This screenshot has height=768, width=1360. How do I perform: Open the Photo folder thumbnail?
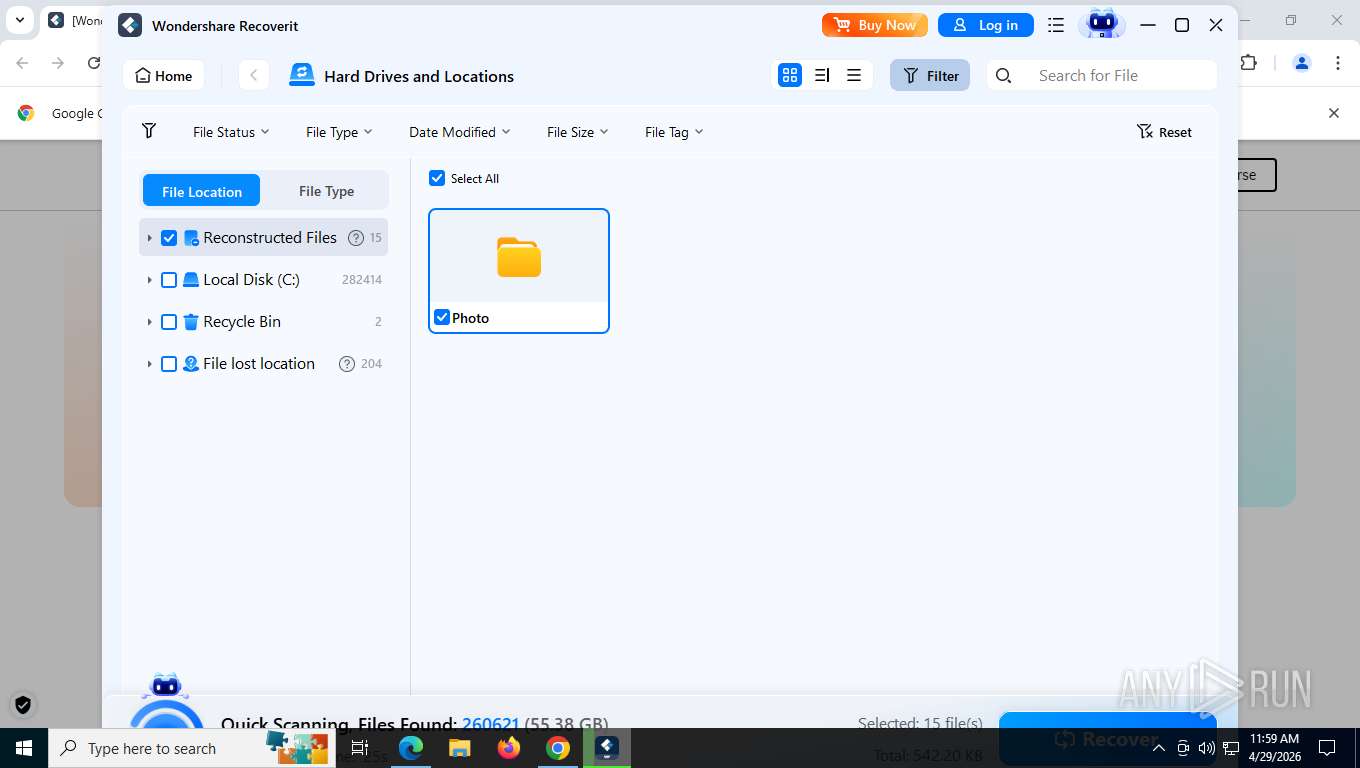pyautogui.click(x=519, y=257)
